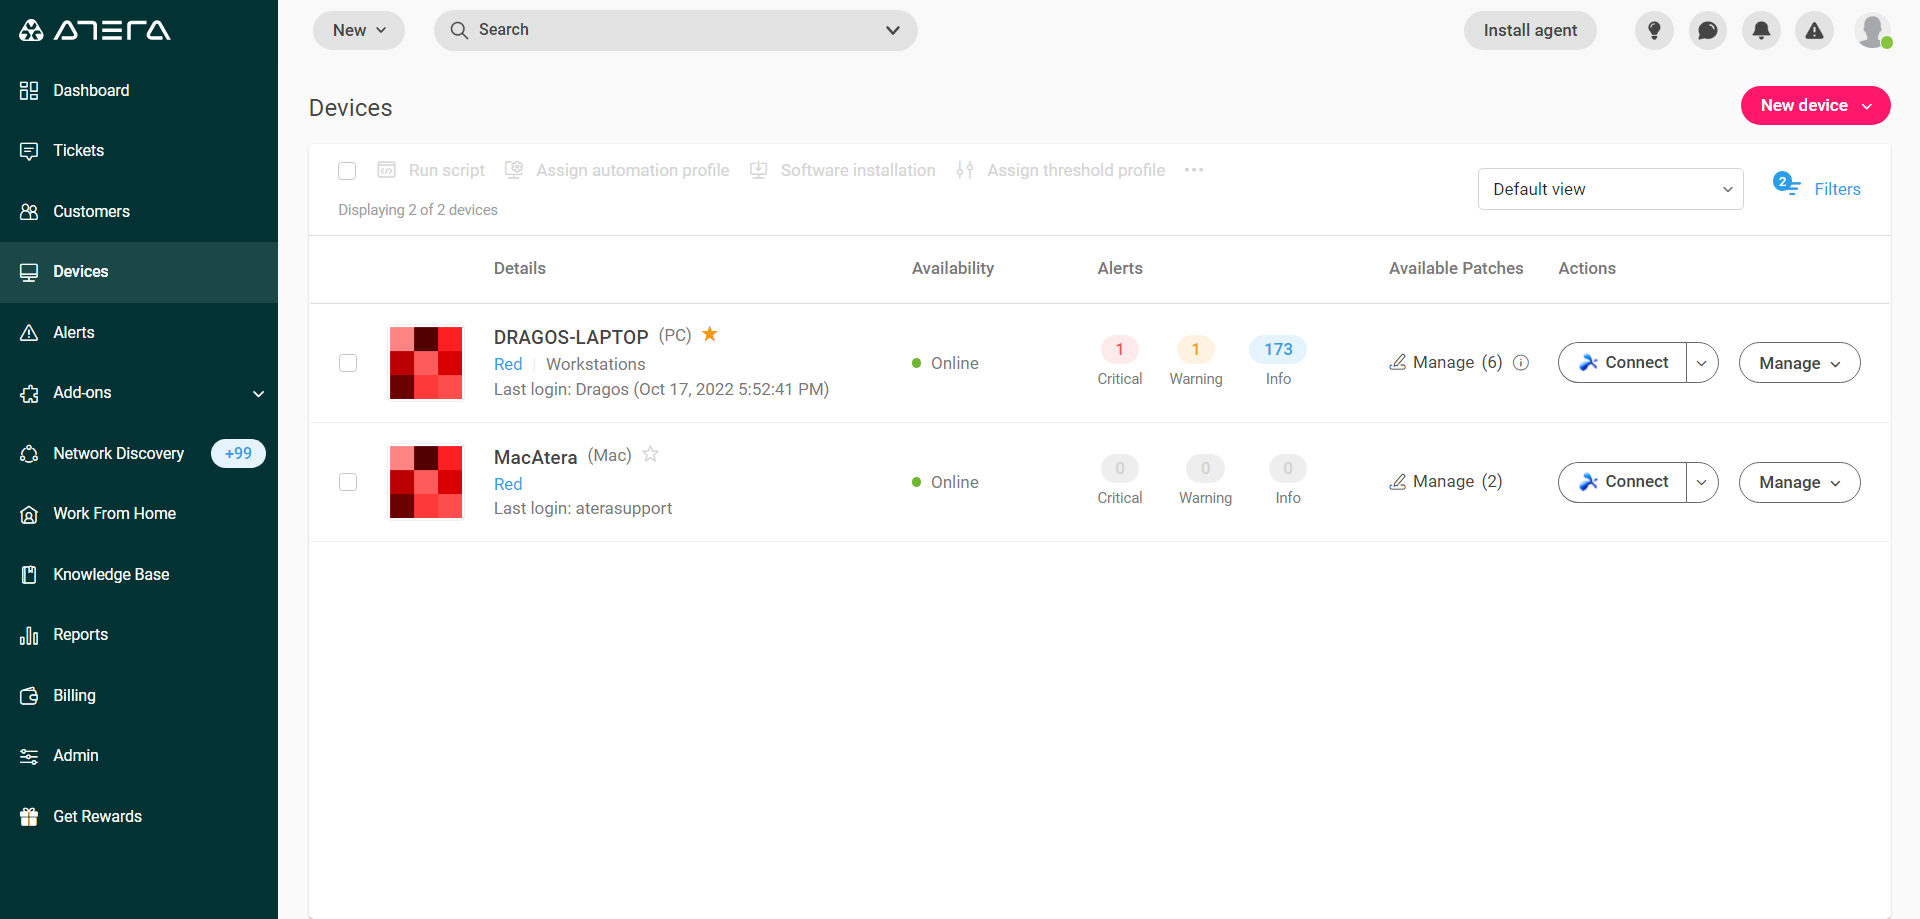
Task: Toggle the select-all devices checkbox
Action: [x=347, y=171]
